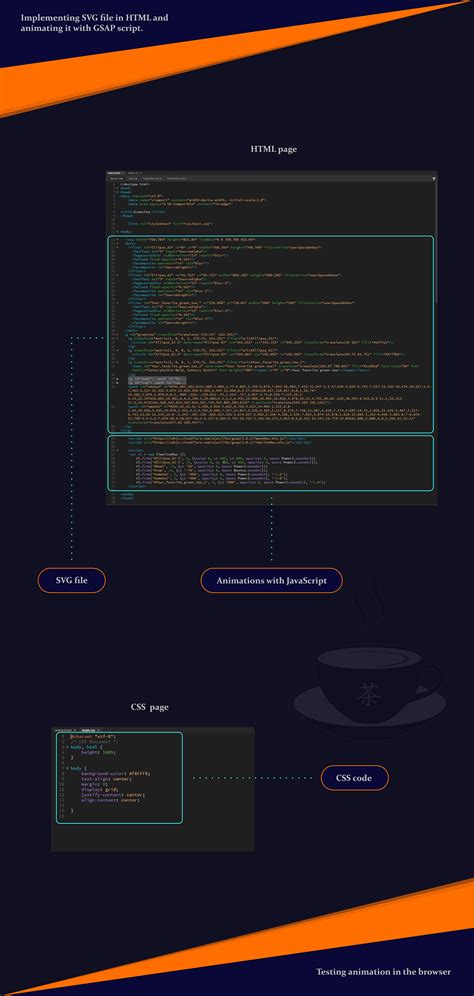
Task: Click the '@charset "utf-8";' line in the CSS
Action: [92, 737]
